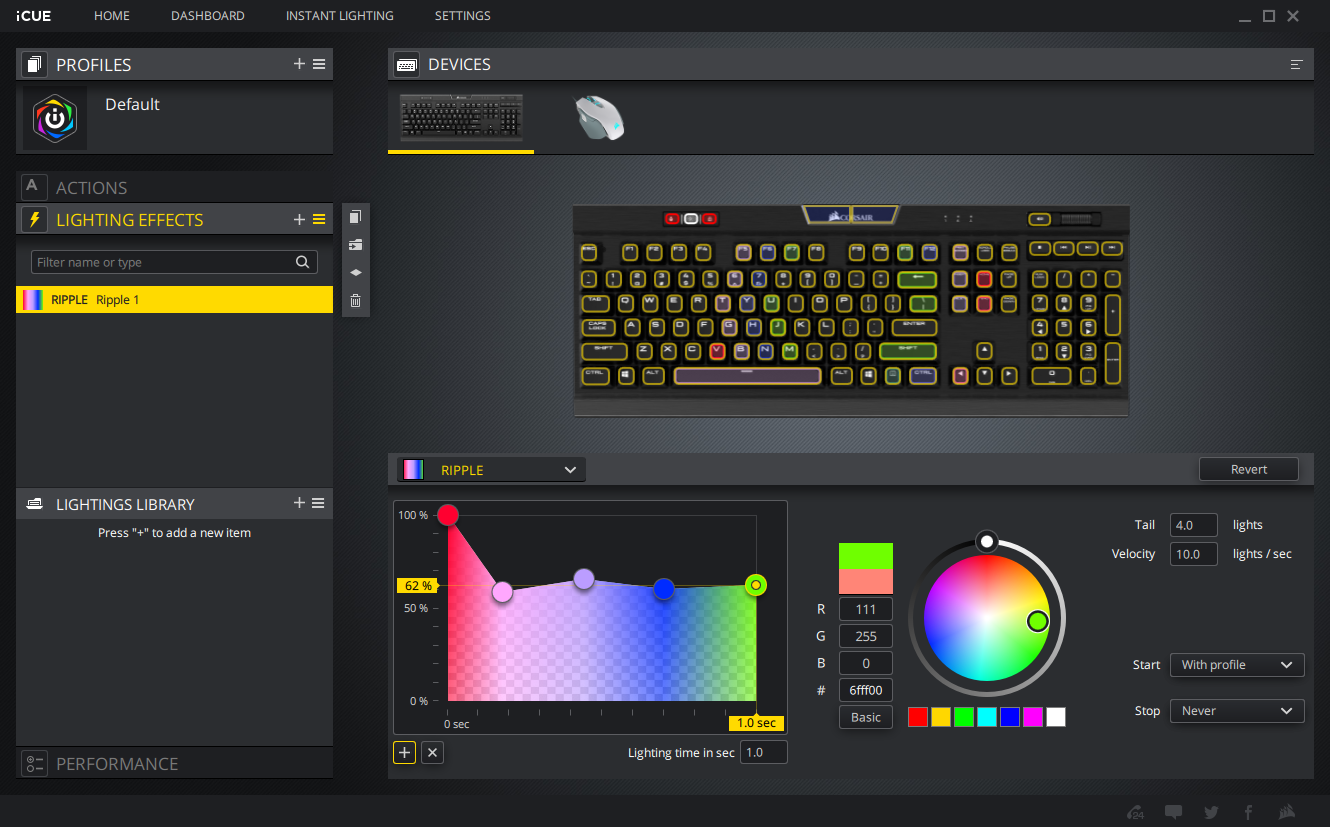Add a new profile with plus icon

(x=299, y=64)
